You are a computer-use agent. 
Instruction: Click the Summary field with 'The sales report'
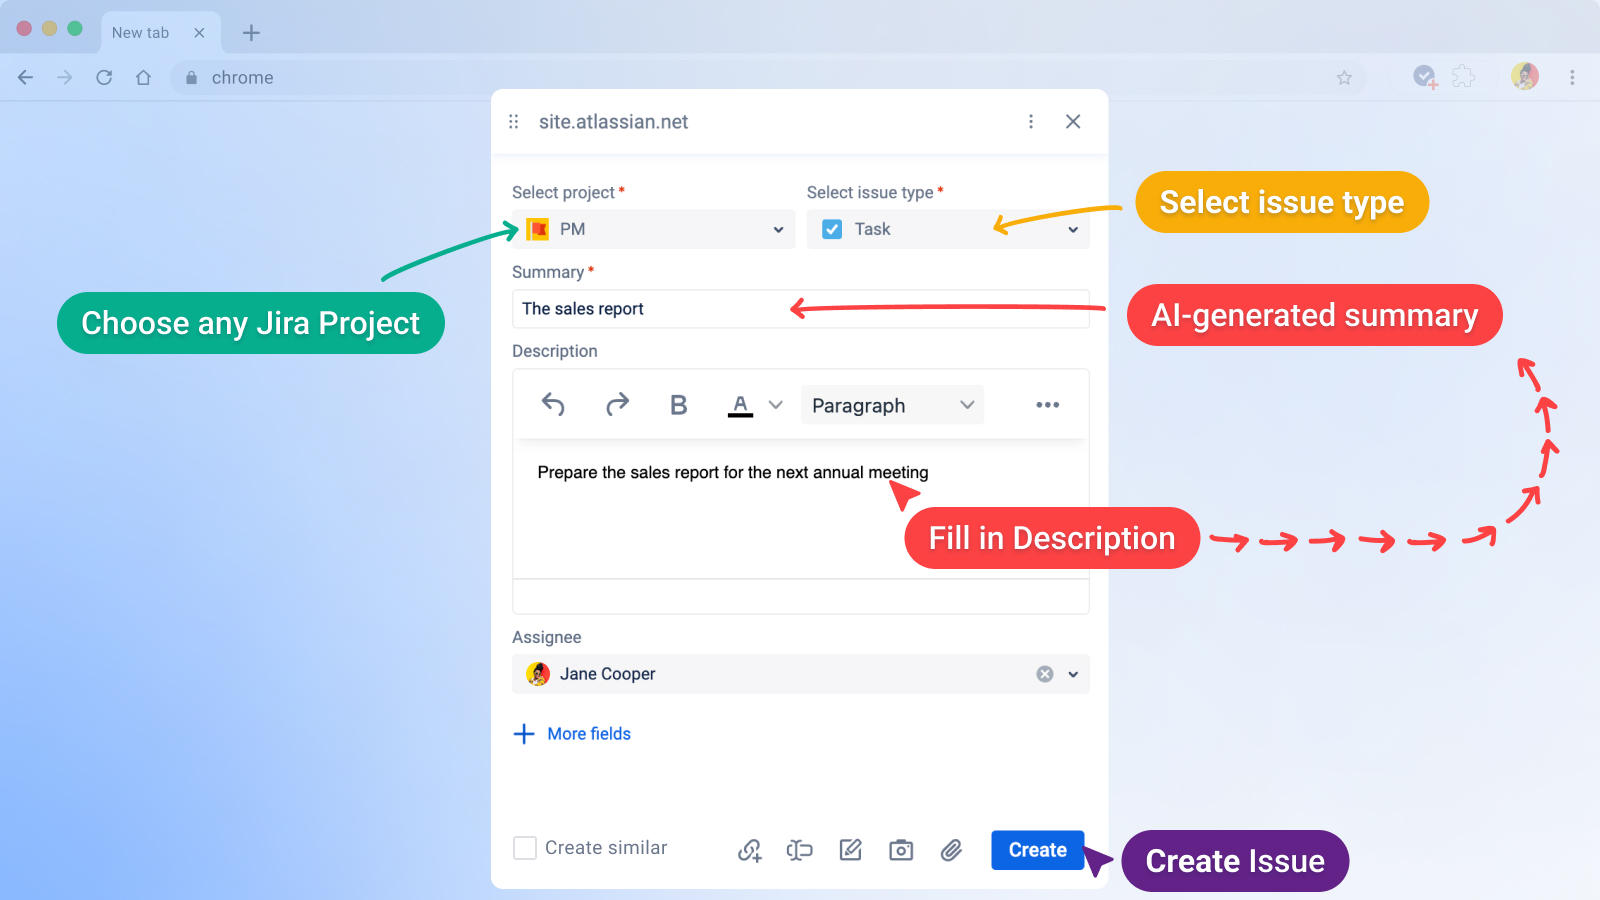(800, 309)
